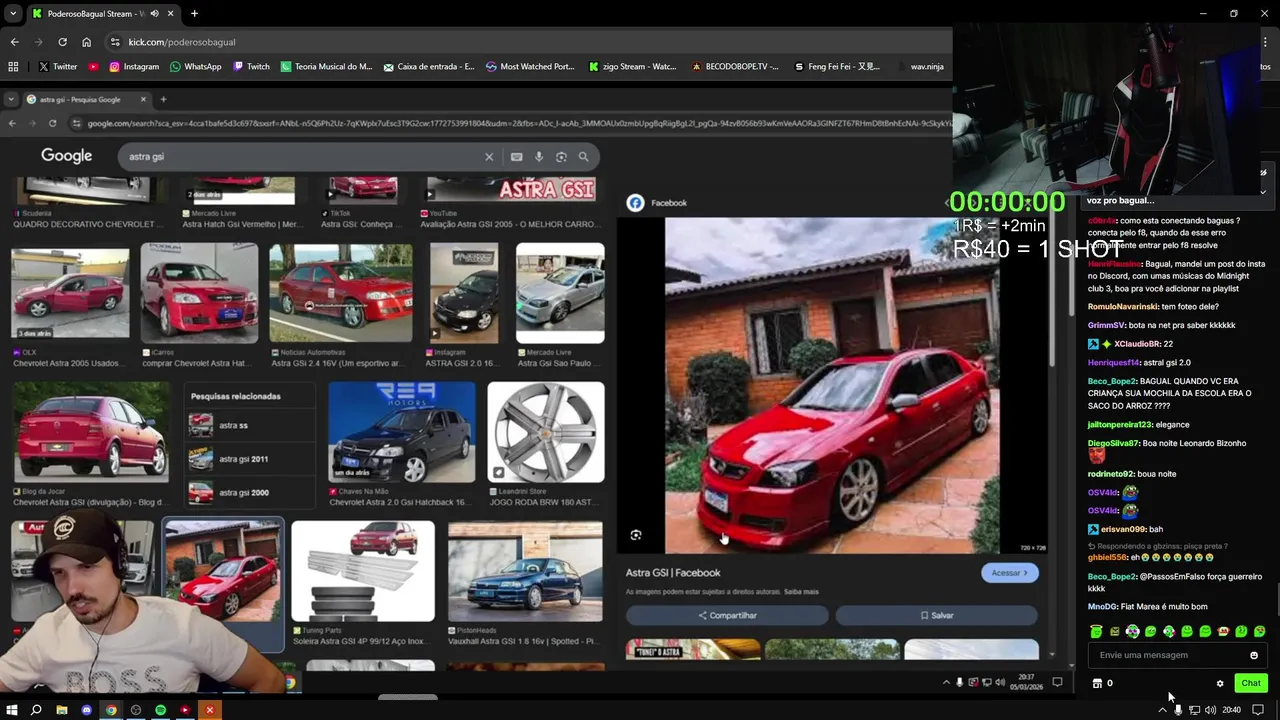Focus the astra gsi search field

[x=300, y=156]
